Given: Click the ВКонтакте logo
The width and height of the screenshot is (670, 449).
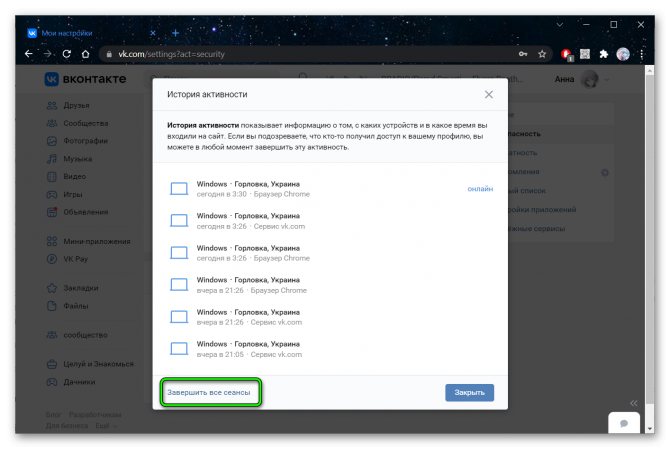Looking at the screenshot, I should tap(85, 79).
